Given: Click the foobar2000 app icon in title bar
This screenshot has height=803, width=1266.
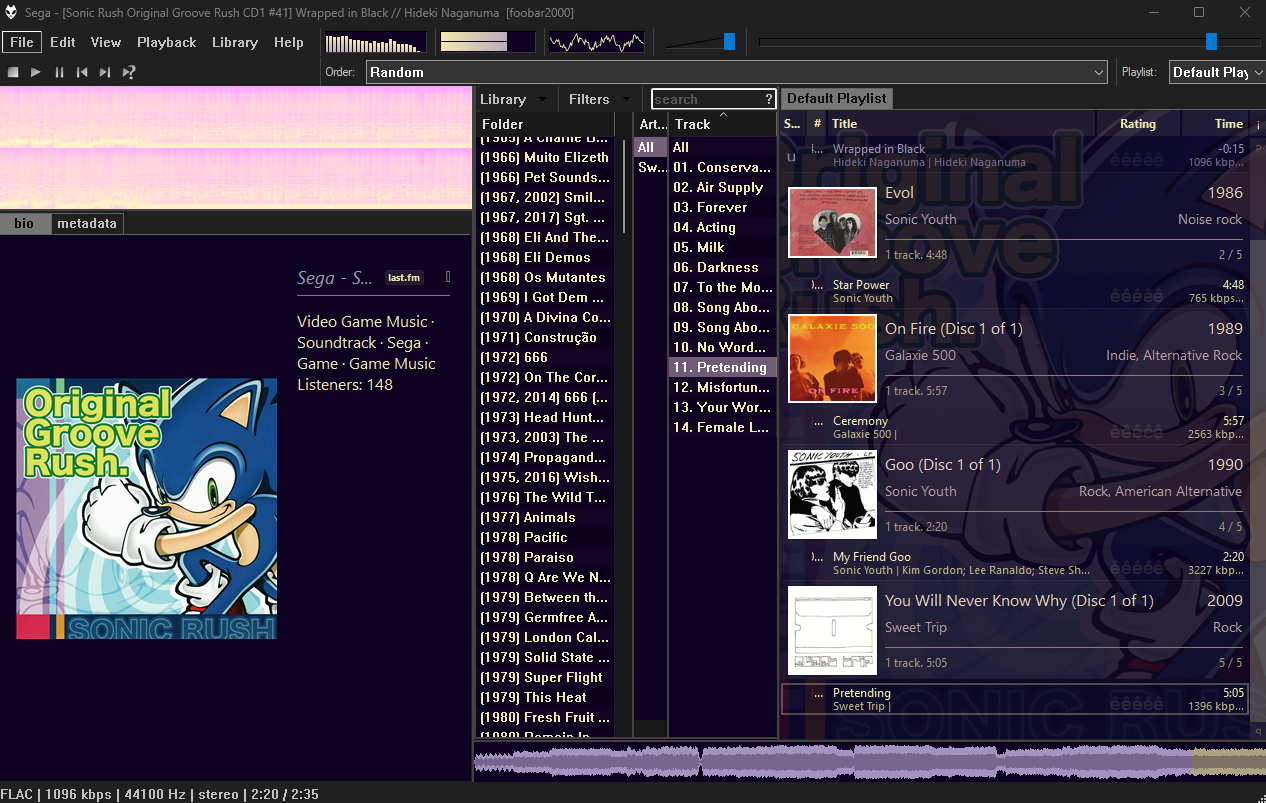Looking at the screenshot, I should [12, 12].
